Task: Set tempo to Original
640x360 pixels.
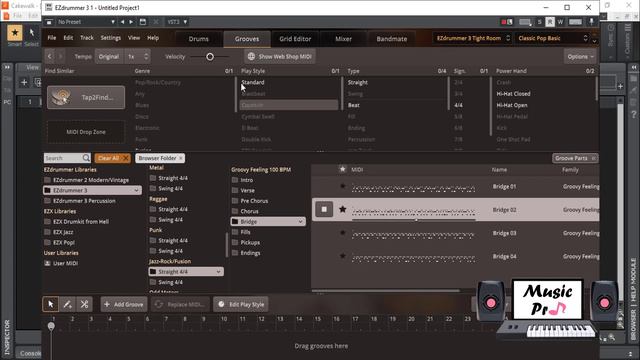Action: (109, 56)
